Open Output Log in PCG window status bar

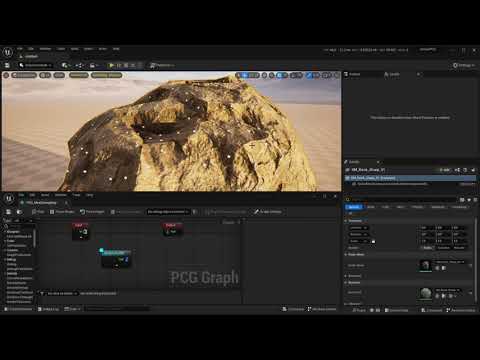pos(49,309)
